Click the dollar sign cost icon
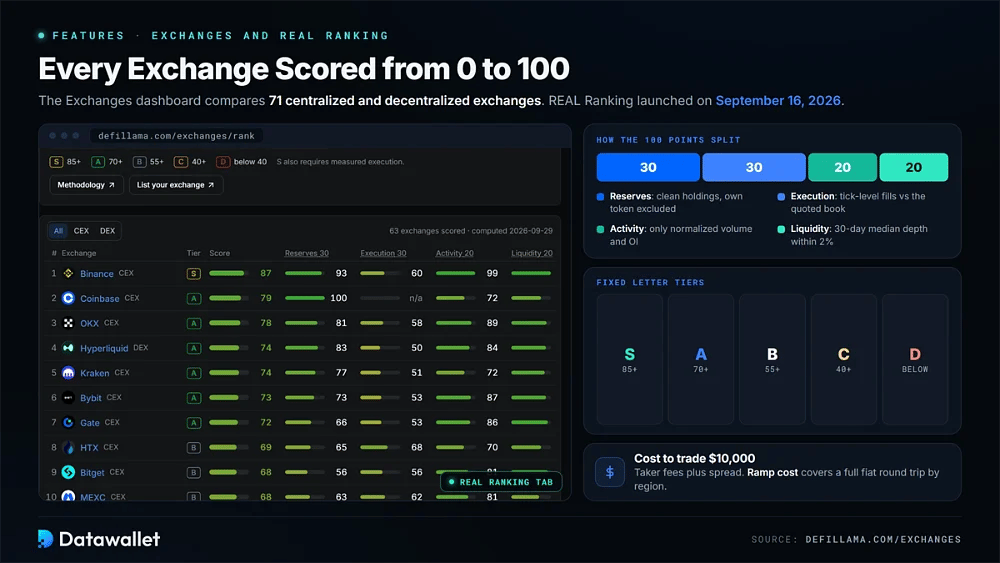 (610, 472)
